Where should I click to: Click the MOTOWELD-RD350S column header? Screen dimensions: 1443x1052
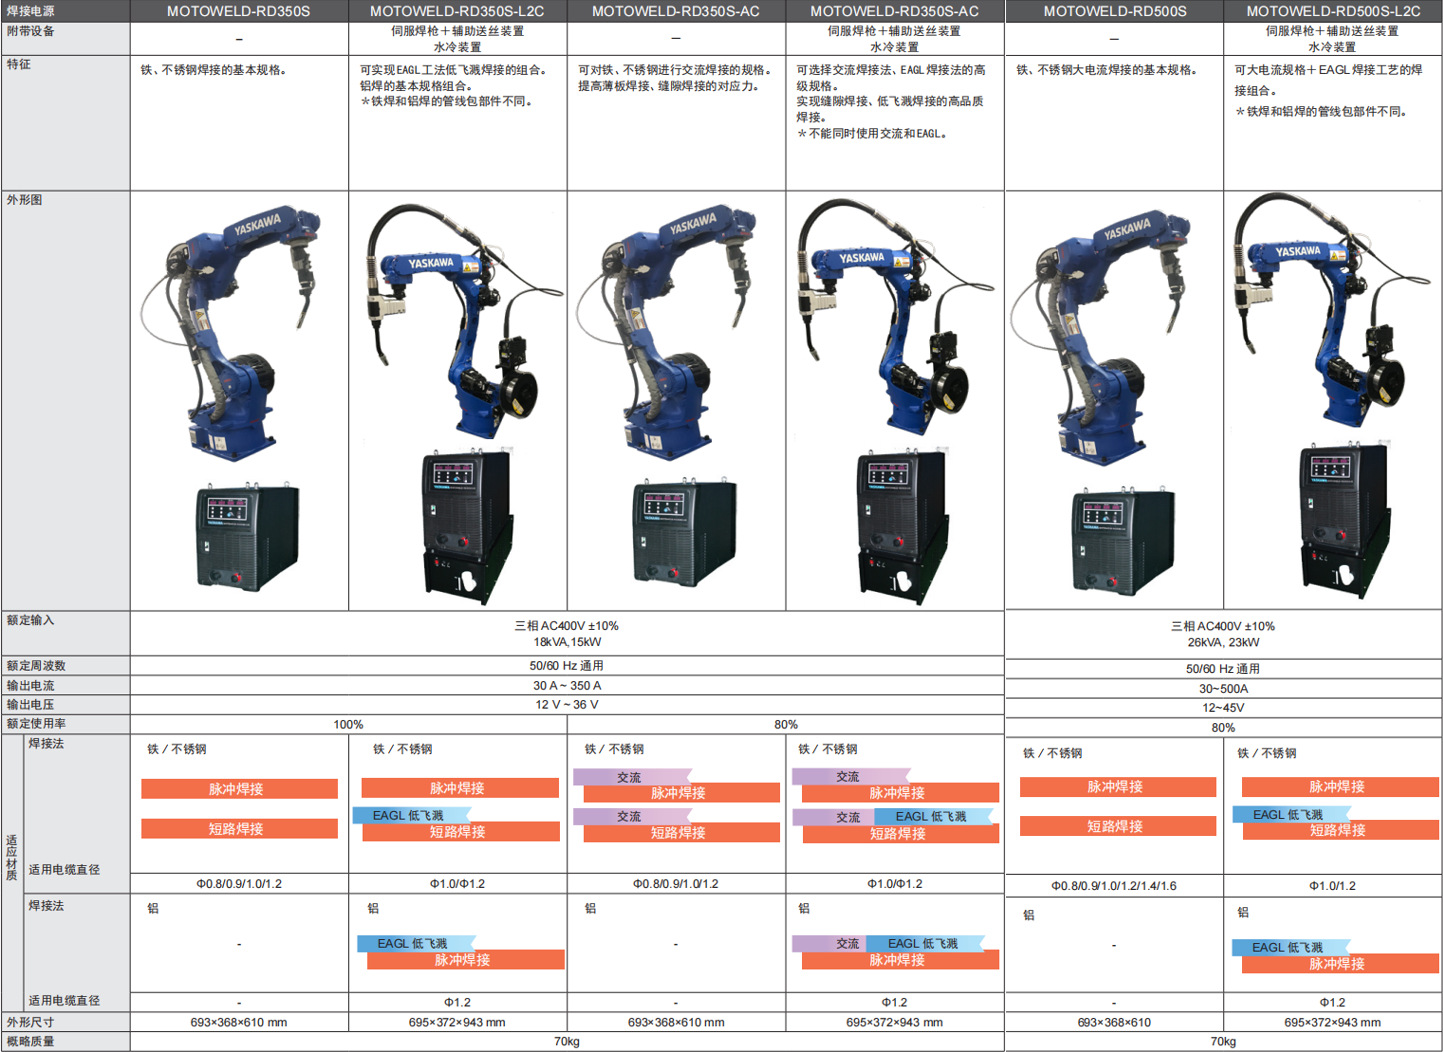tap(238, 11)
